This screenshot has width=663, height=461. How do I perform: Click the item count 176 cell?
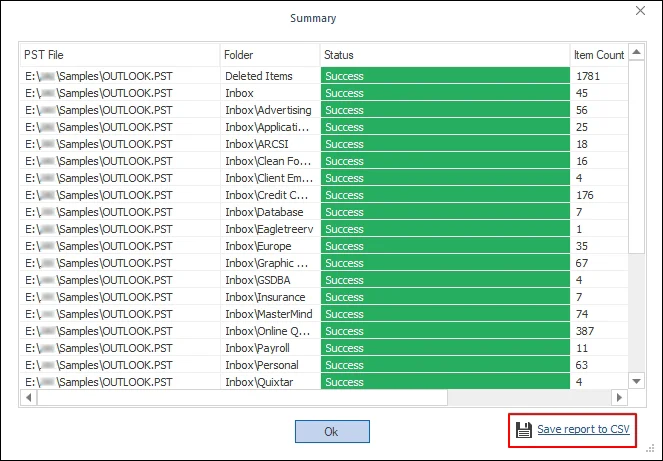click(x=599, y=195)
